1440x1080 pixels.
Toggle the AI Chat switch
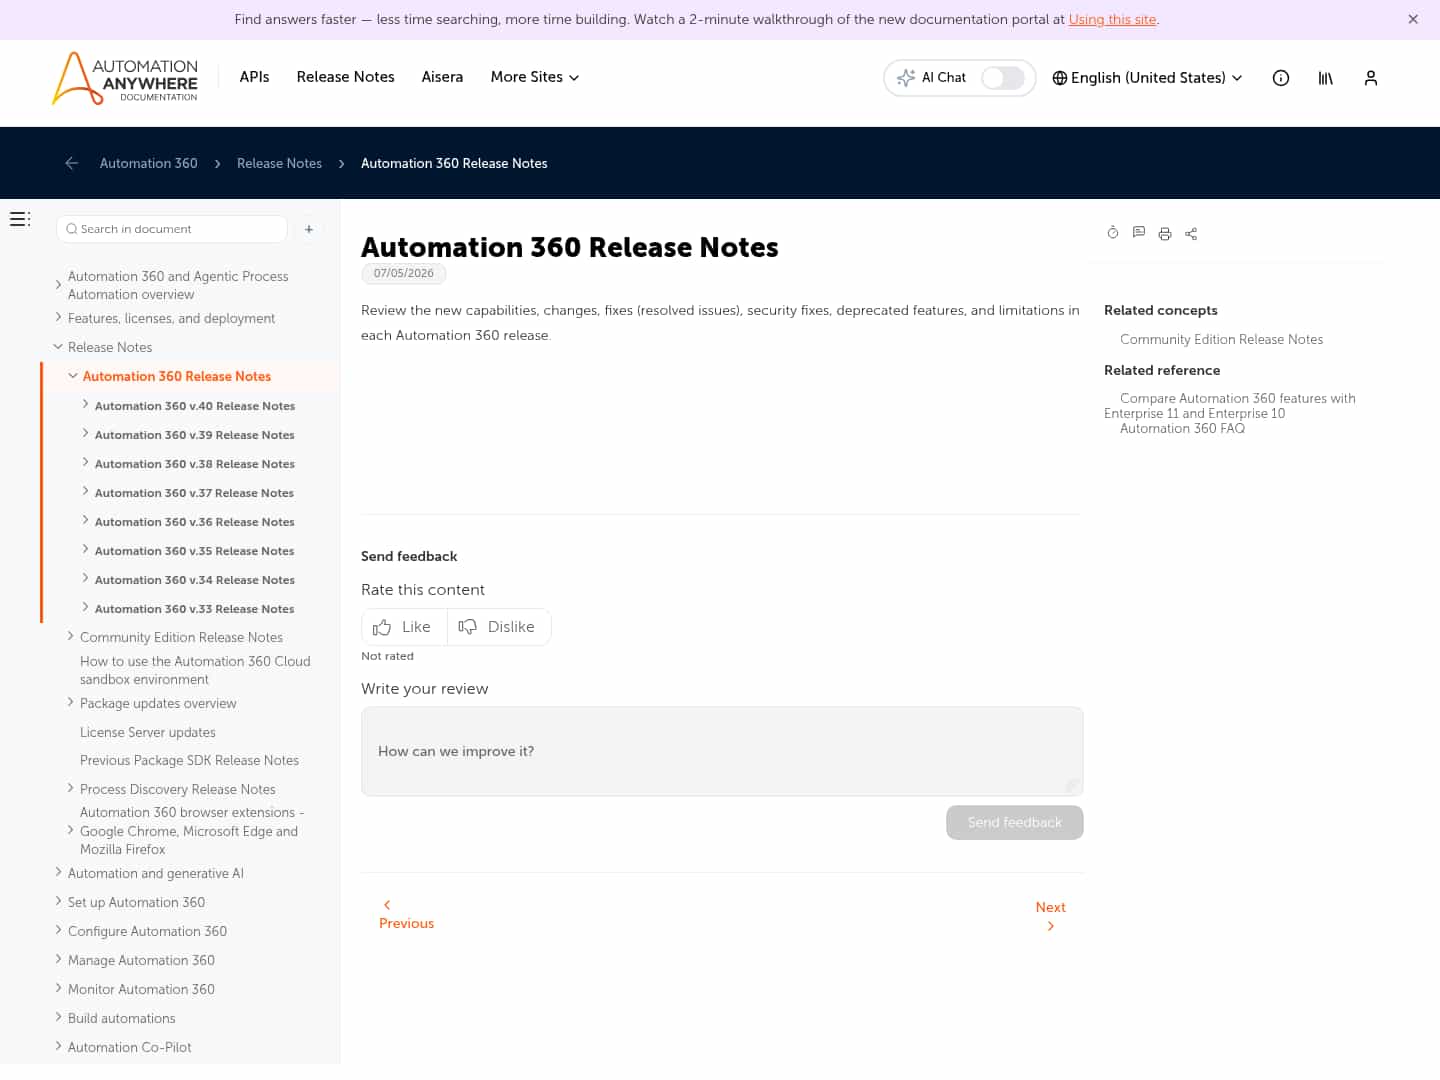[x=1002, y=78]
